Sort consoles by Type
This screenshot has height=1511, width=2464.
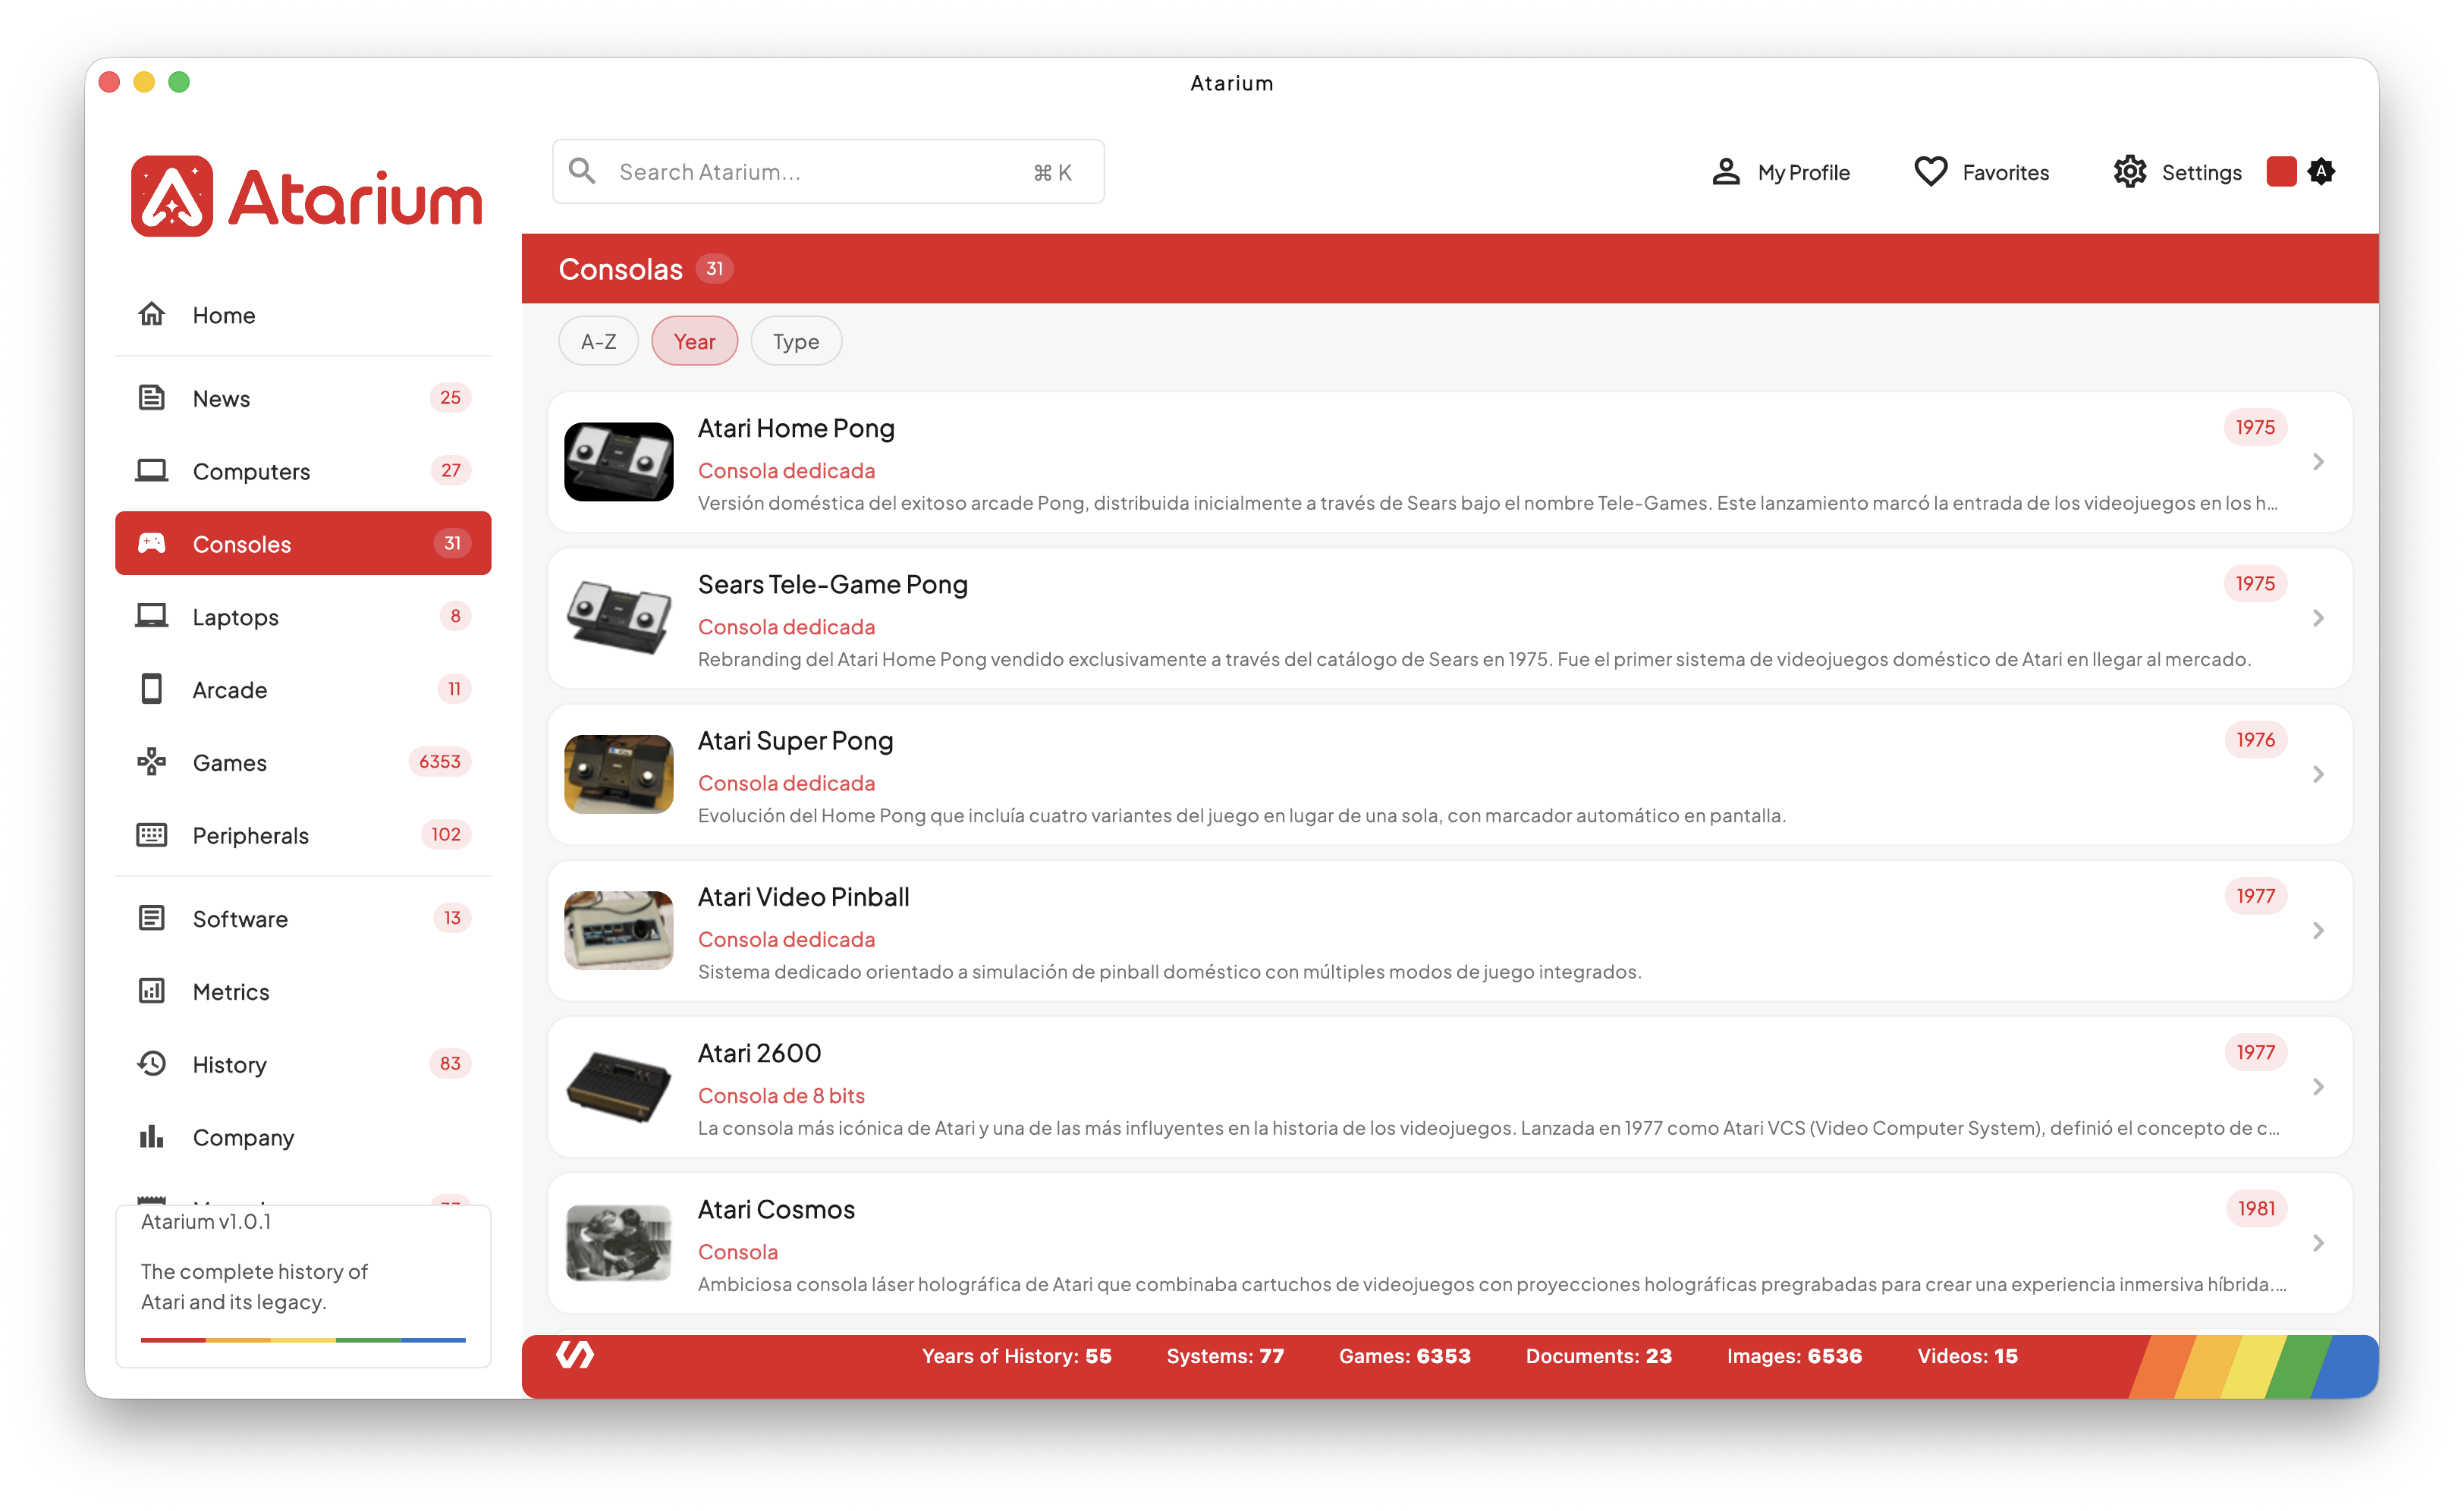point(796,342)
